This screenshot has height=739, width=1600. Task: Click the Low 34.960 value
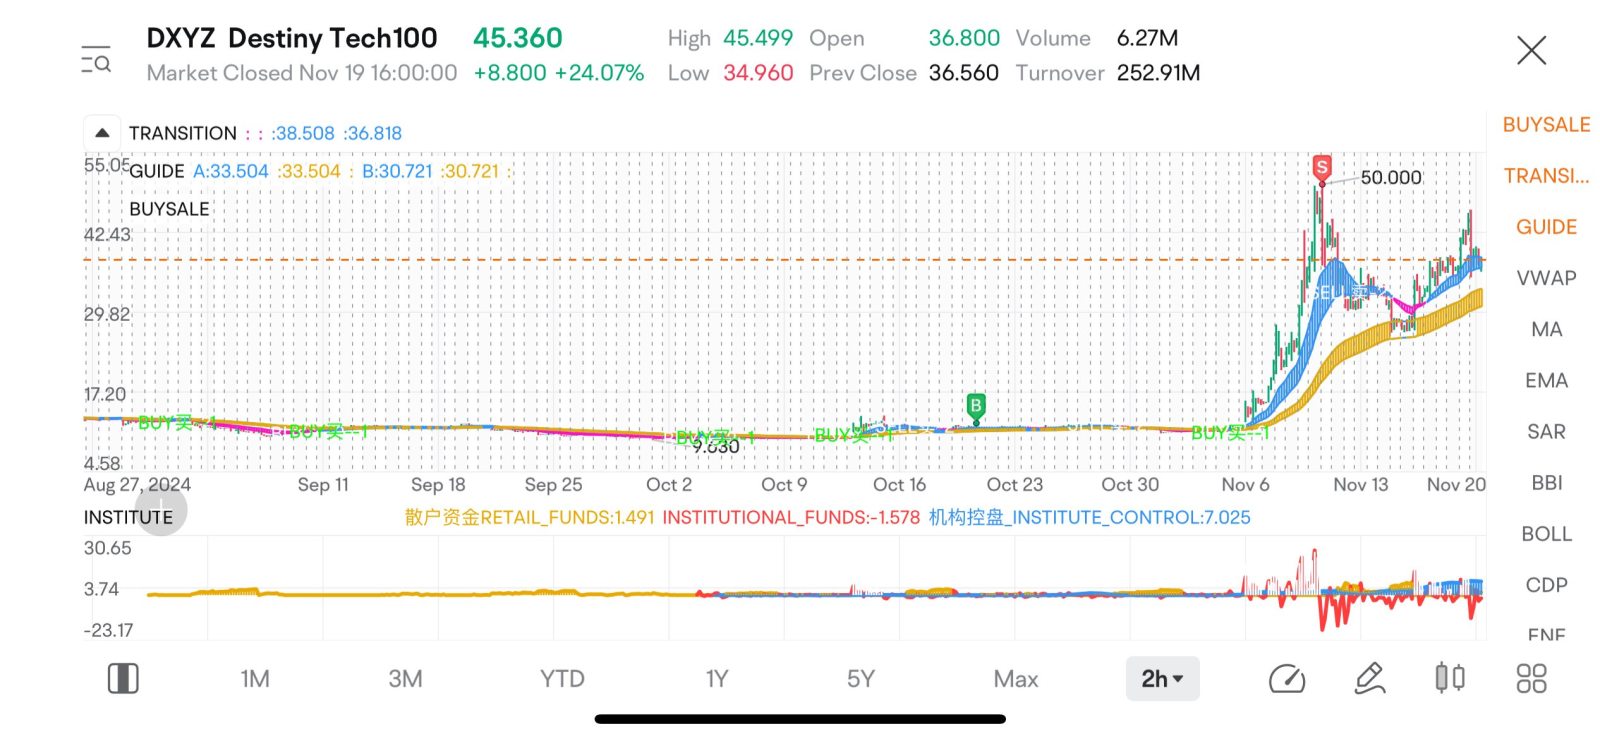757,73
